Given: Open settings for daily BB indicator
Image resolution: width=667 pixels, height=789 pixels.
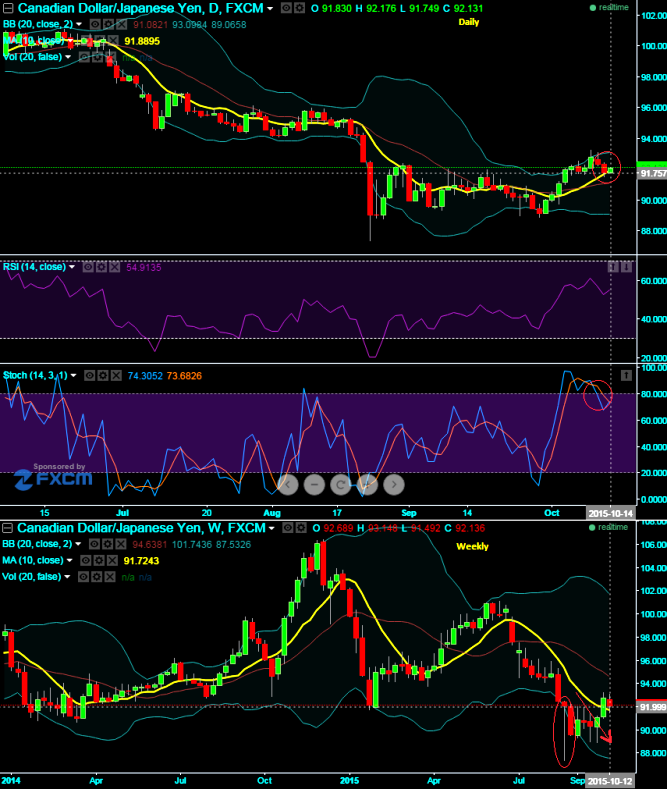Looking at the screenshot, I should pos(108,24).
